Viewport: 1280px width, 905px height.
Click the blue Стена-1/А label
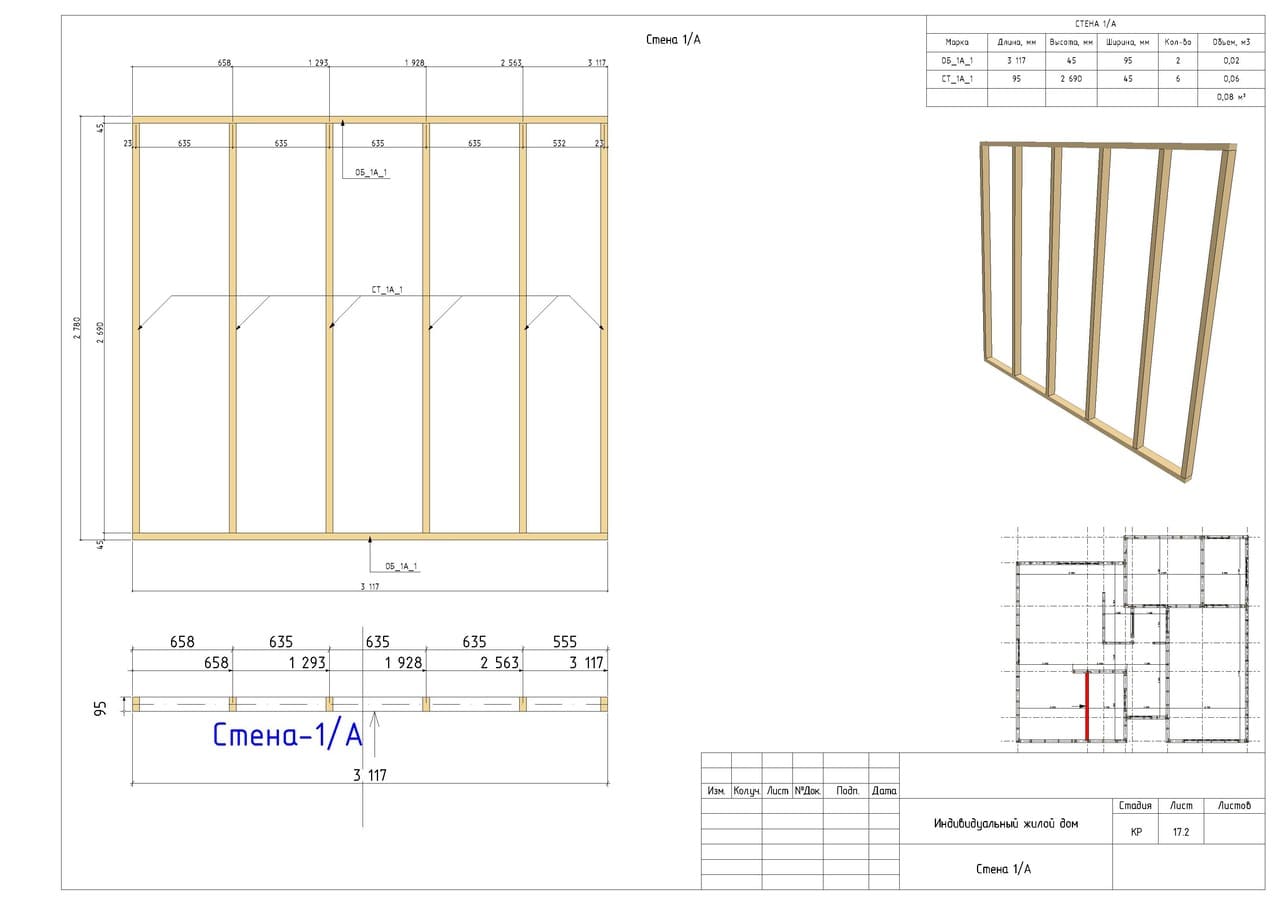tap(287, 735)
